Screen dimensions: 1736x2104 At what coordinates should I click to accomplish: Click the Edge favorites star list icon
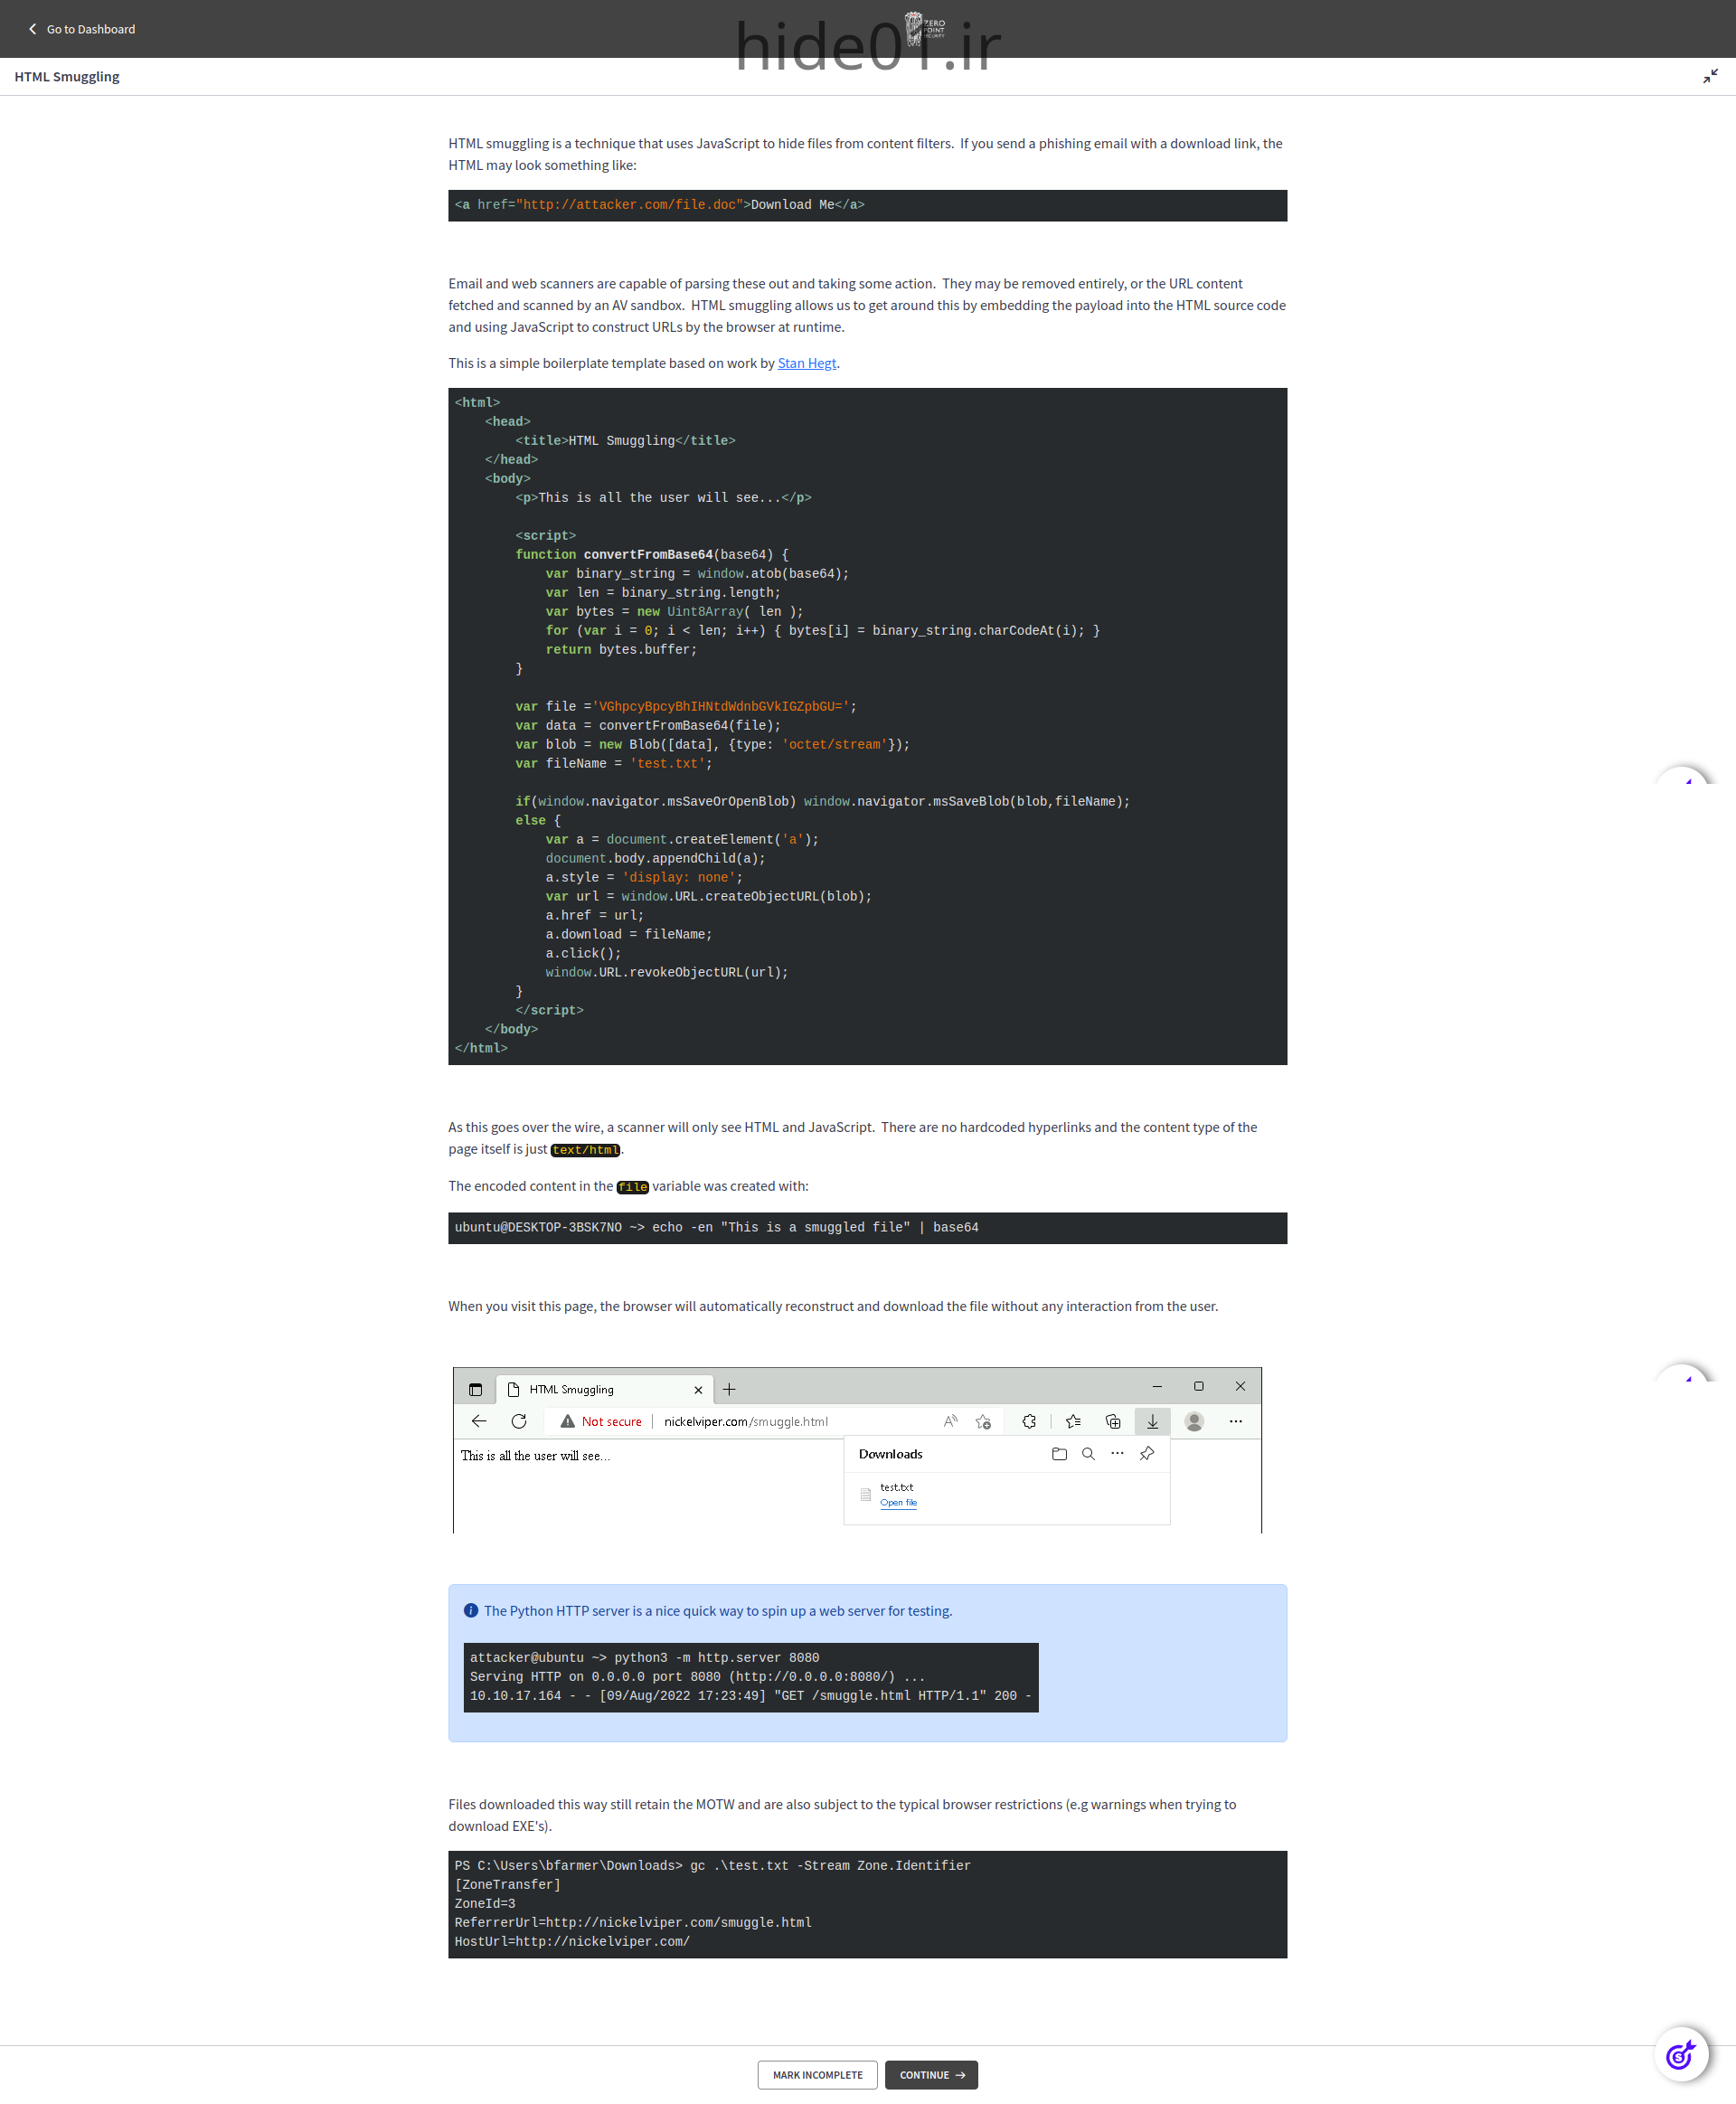pos(1073,1421)
